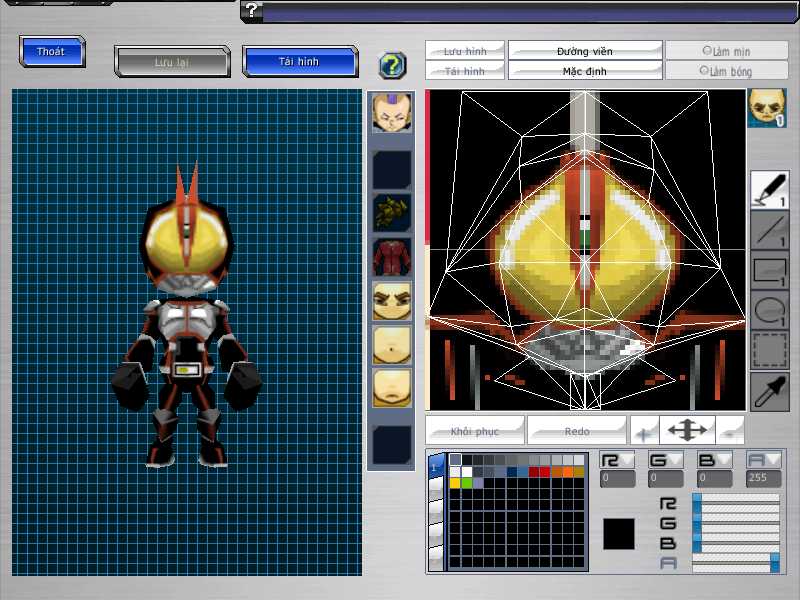The width and height of the screenshot is (800, 600).
Task: Select the ellipse shape tool
Action: click(x=769, y=311)
